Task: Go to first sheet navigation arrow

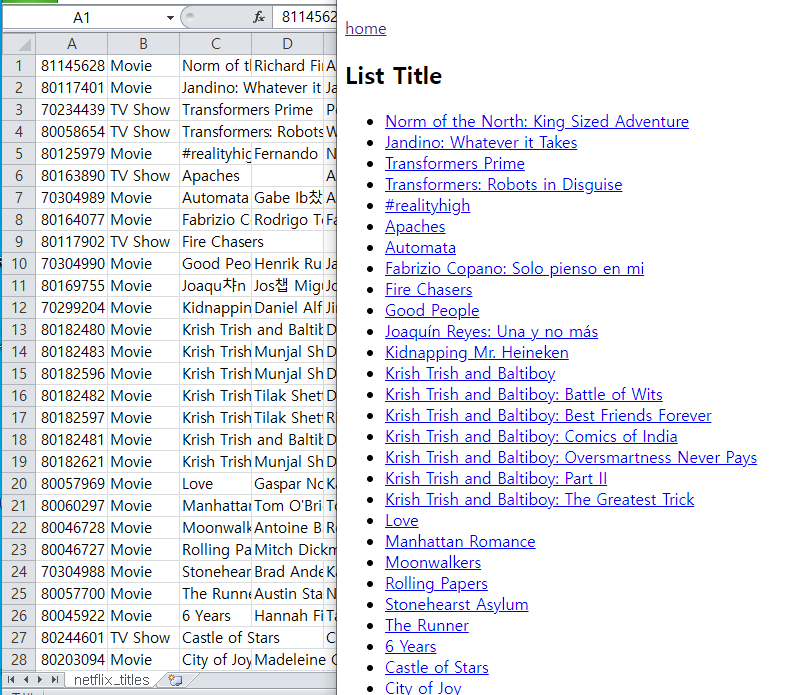Action: coord(11,680)
